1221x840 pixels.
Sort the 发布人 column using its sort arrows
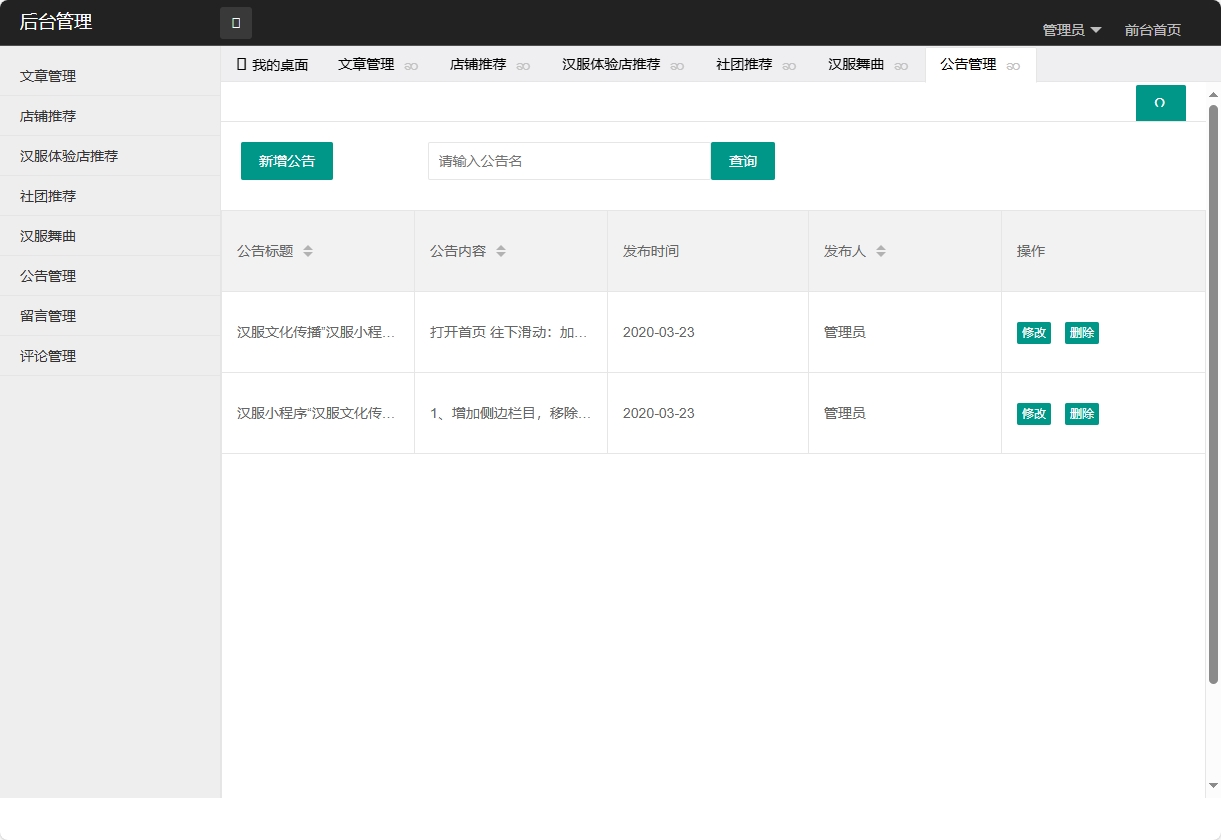(881, 251)
